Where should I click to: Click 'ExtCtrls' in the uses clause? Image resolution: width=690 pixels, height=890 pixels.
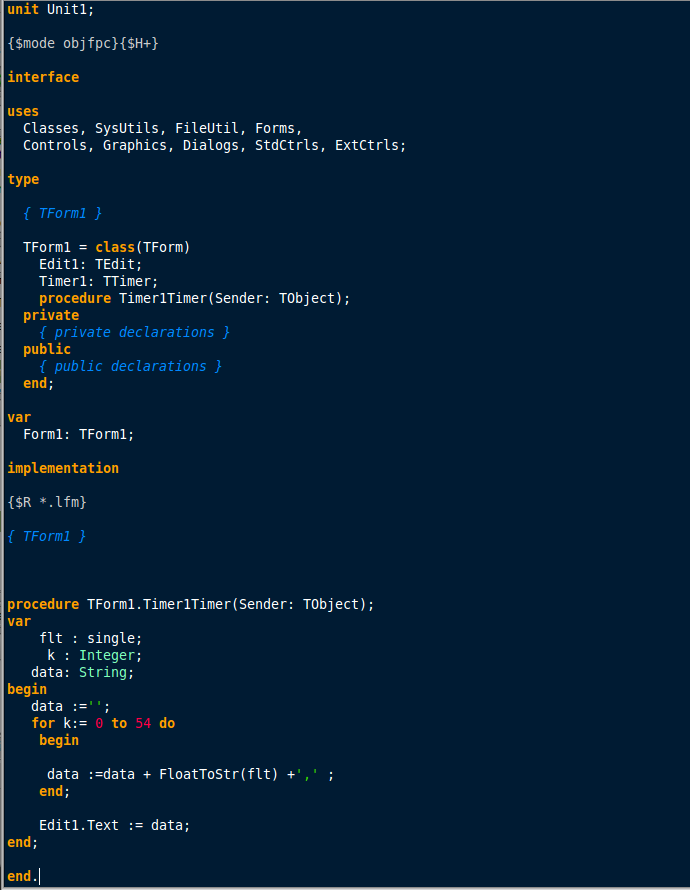[367, 145]
